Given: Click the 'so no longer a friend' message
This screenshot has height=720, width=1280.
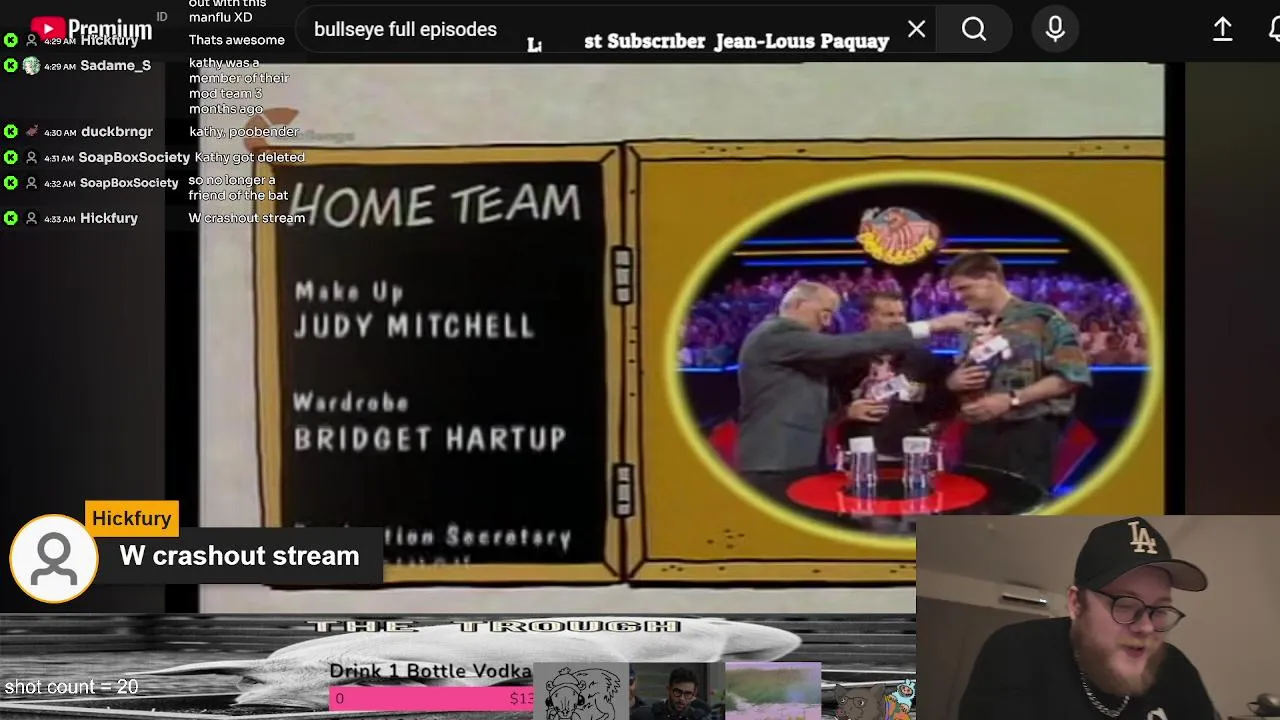Looking at the screenshot, I should pos(238,188).
